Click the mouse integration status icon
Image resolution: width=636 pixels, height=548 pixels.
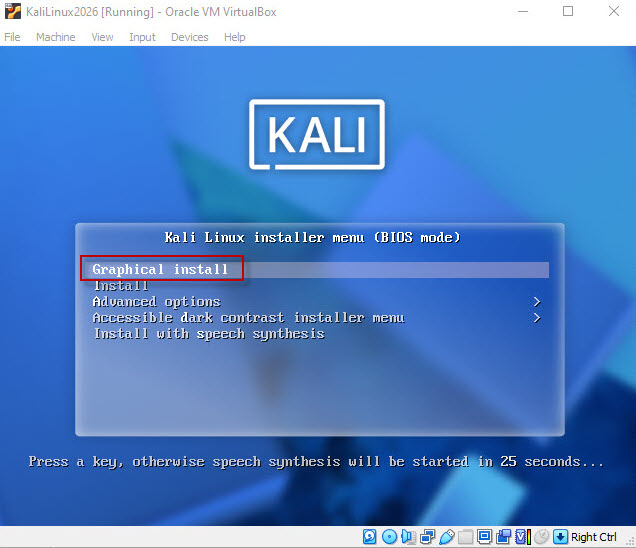tap(541, 537)
